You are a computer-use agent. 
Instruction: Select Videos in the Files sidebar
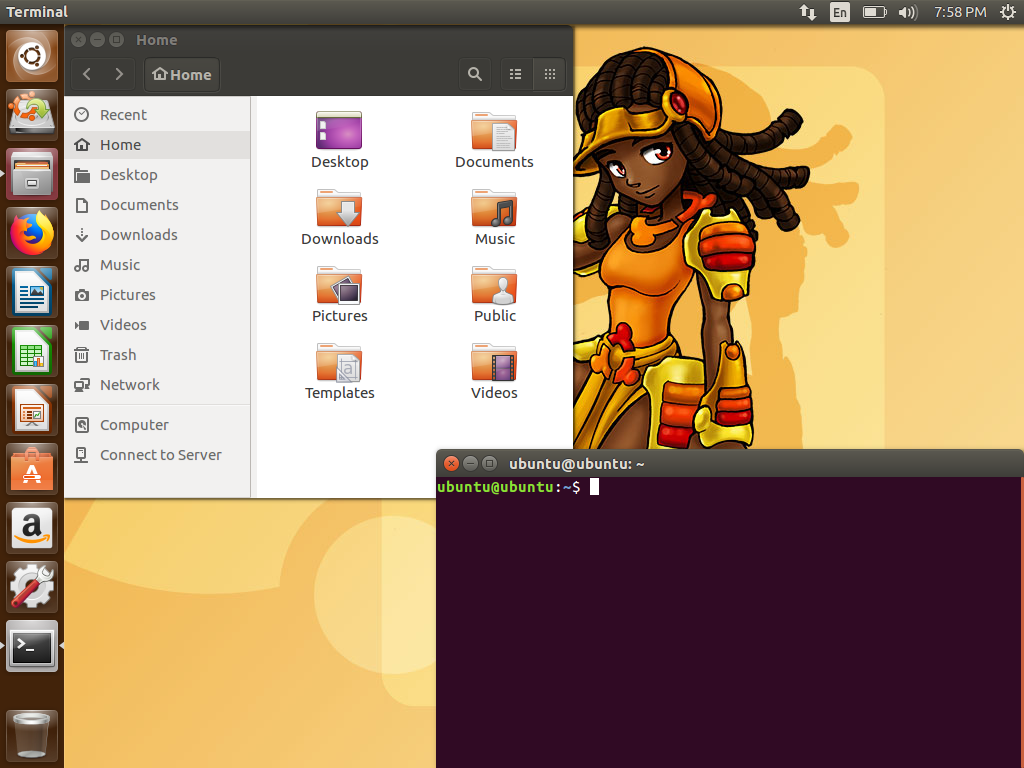pyautogui.click(x=157, y=325)
